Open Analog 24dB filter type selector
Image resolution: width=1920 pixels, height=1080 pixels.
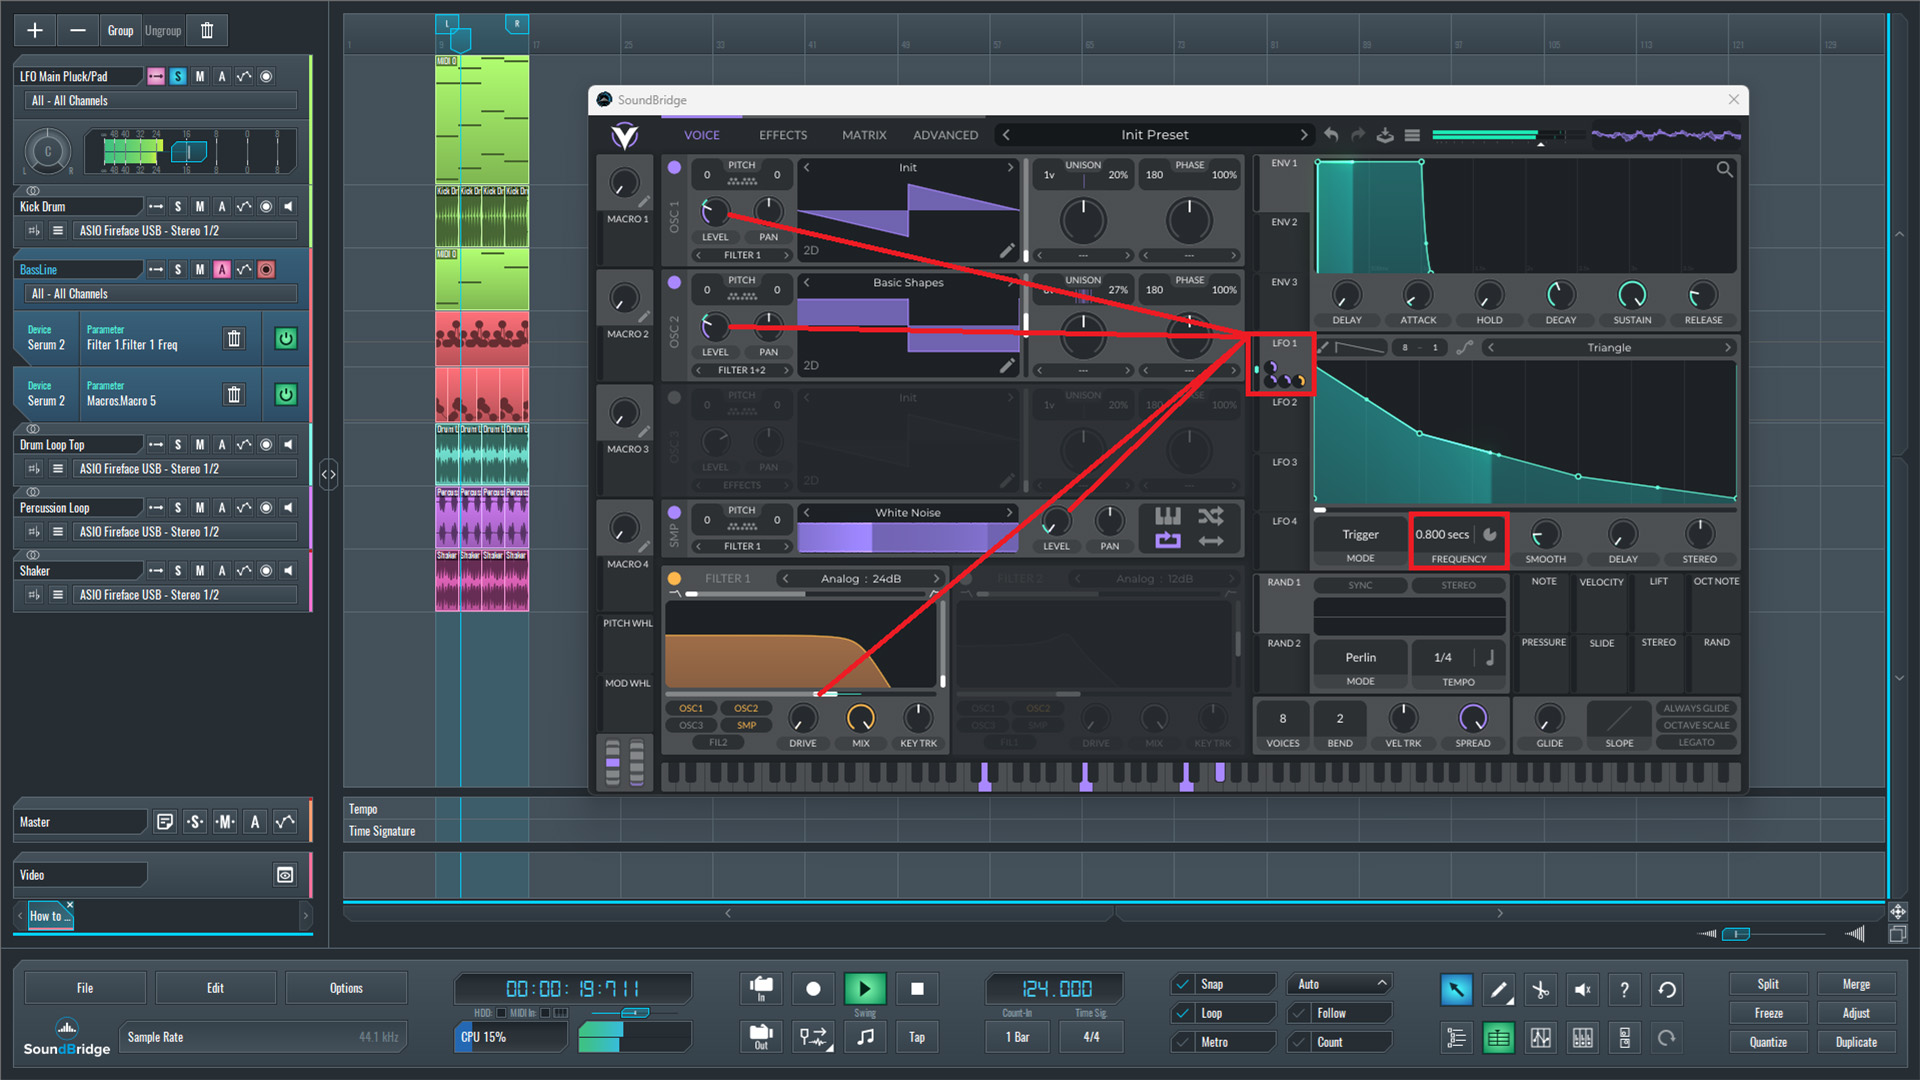tap(860, 578)
